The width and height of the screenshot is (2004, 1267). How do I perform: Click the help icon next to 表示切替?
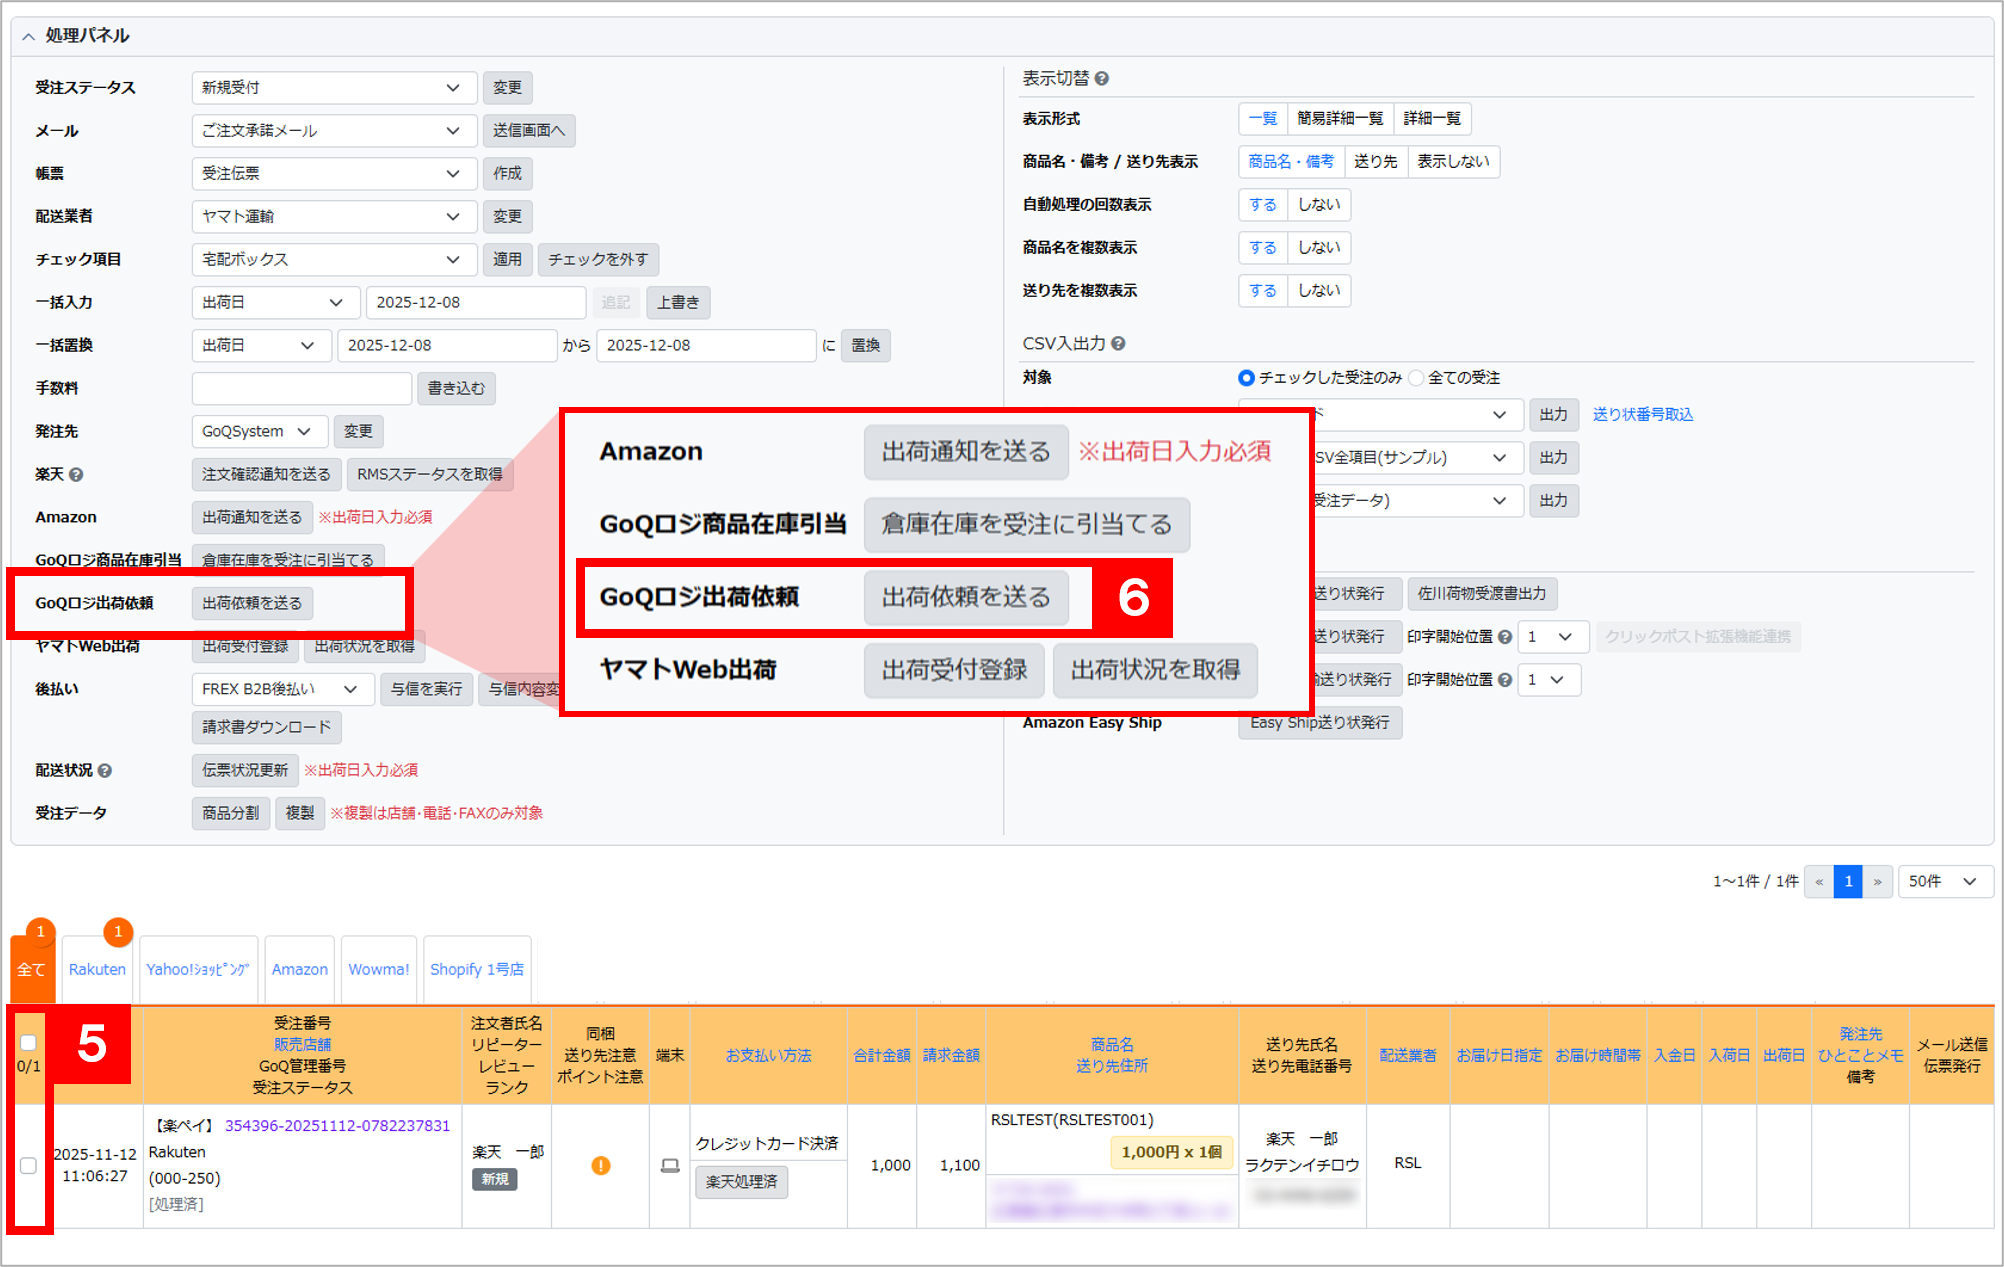1102,78
